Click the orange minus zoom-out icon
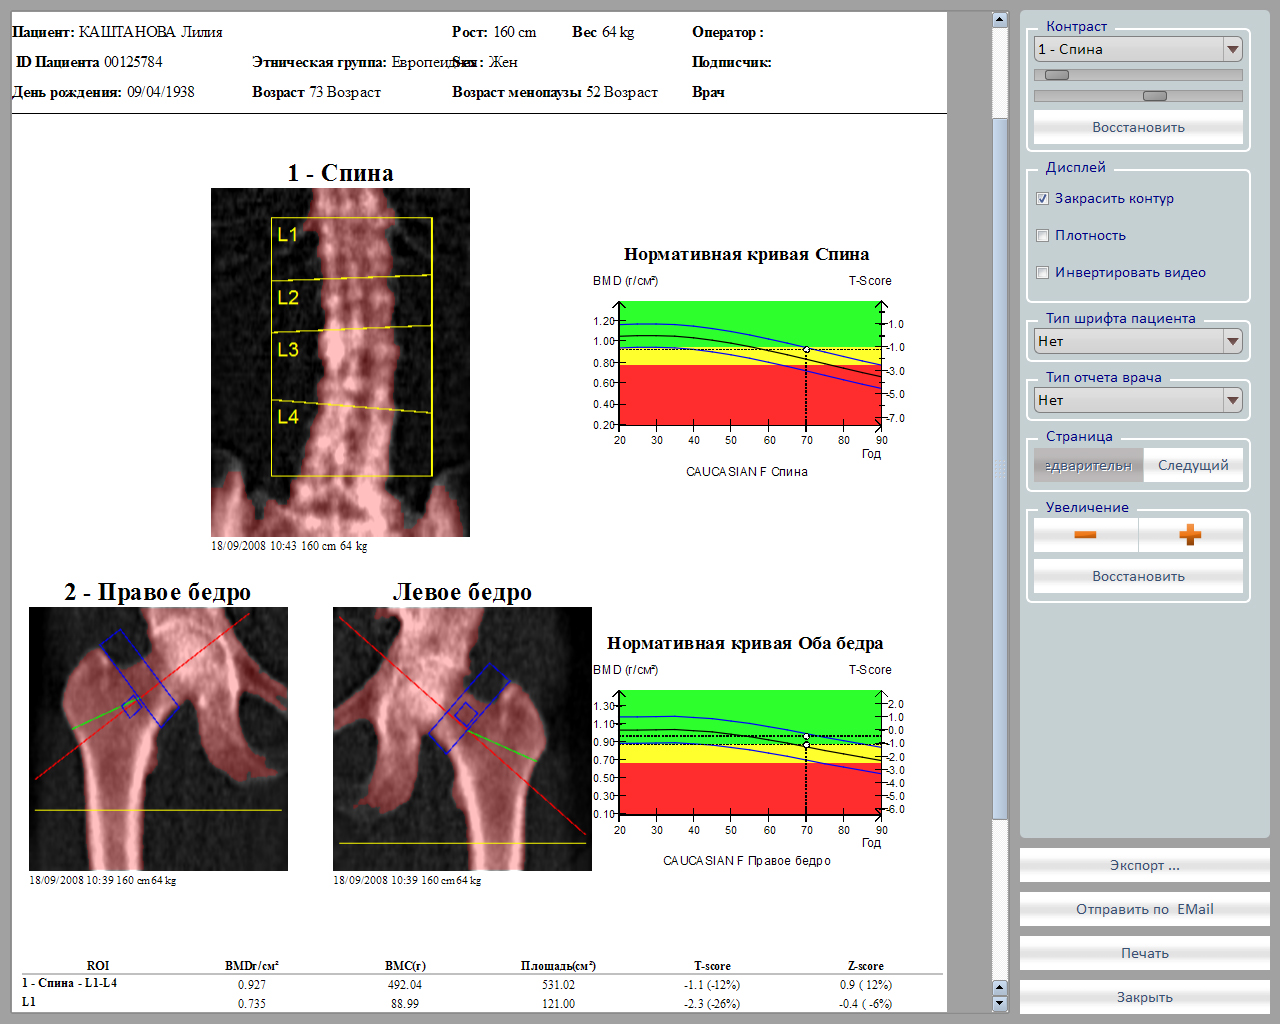This screenshot has height=1024, width=1280. click(x=1085, y=535)
